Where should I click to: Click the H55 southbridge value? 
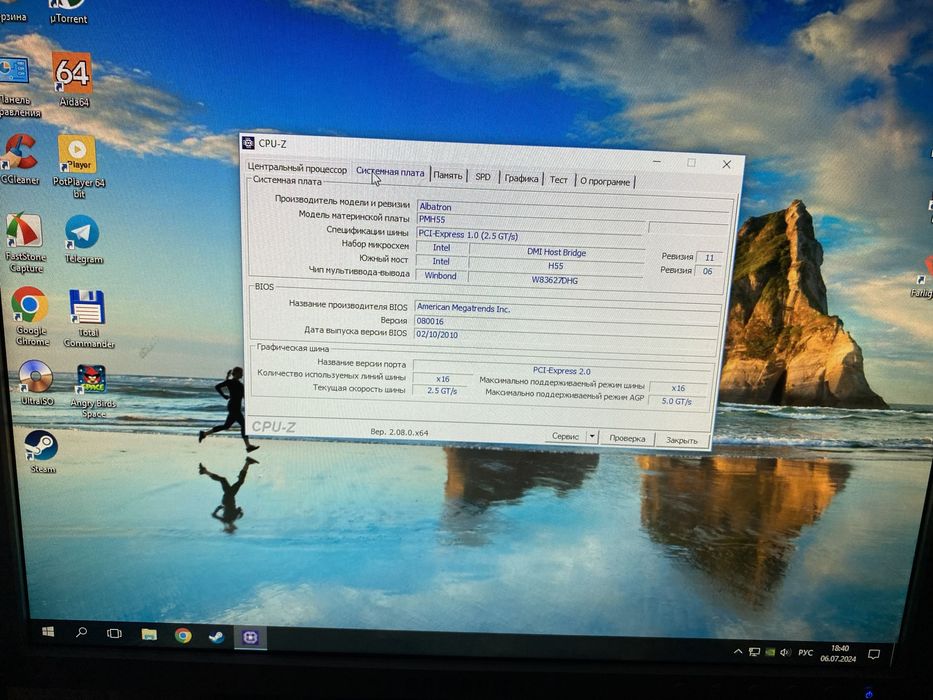(556, 266)
